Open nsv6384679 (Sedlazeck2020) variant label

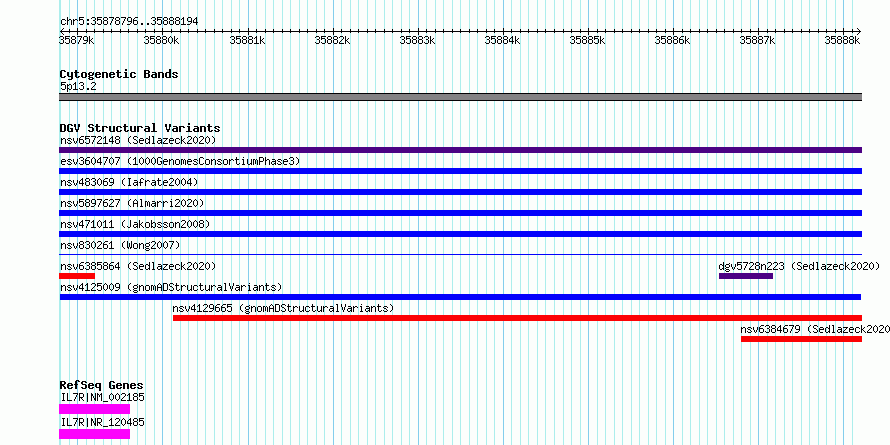pyautogui.click(x=815, y=329)
